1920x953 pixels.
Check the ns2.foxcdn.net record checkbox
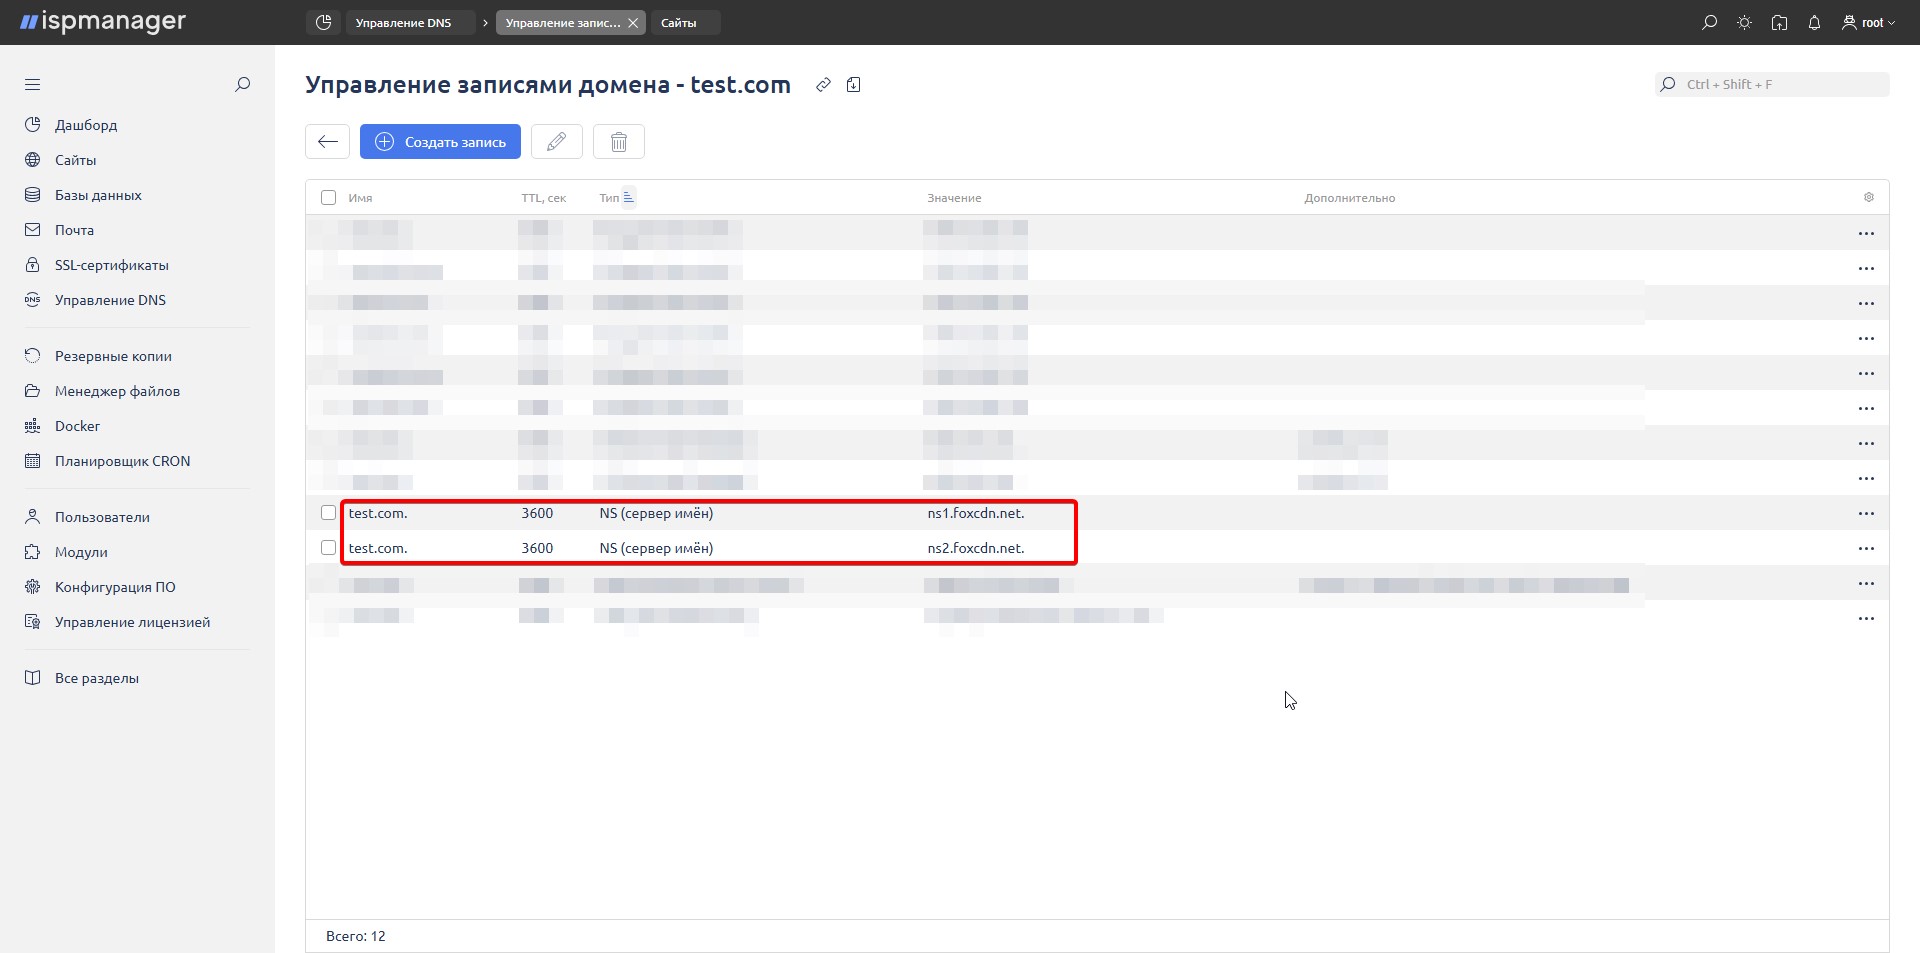(x=328, y=548)
